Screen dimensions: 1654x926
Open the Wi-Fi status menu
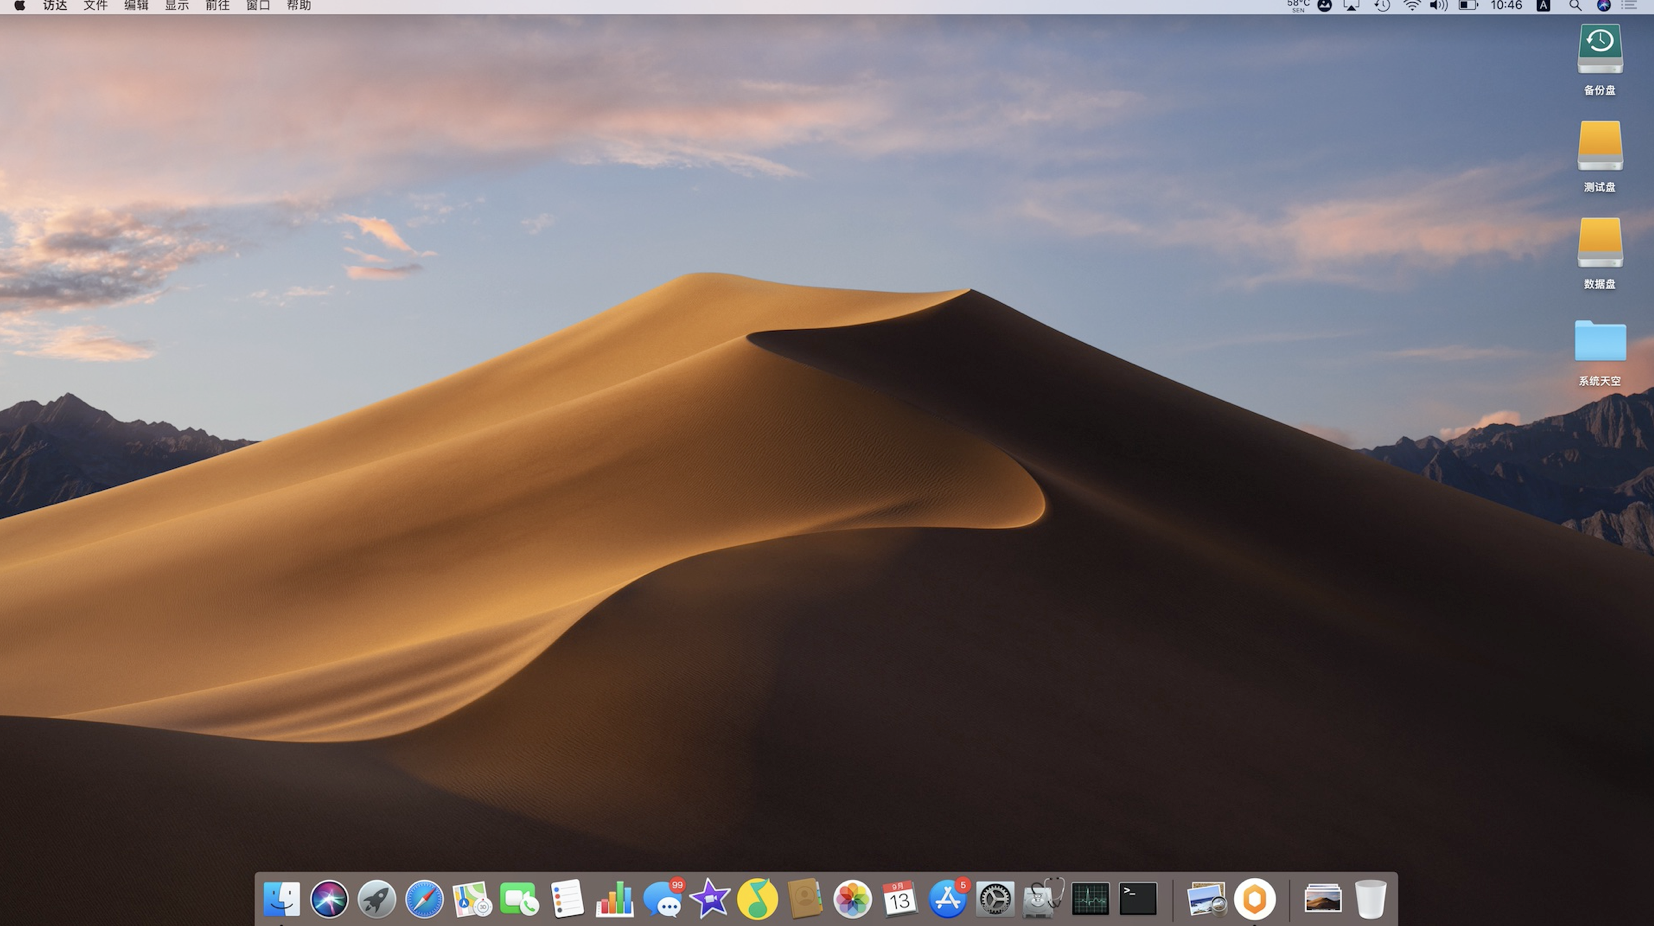click(x=1411, y=6)
